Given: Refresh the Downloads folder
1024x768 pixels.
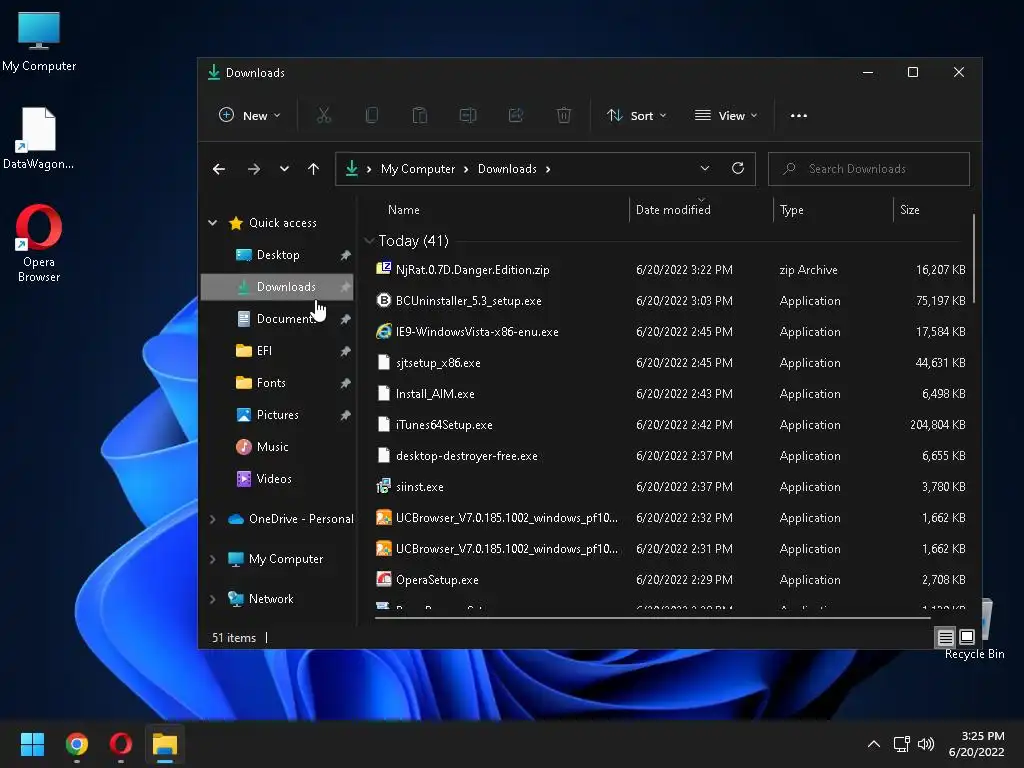Looking at the screenshot, I should (x=738, y=168).
